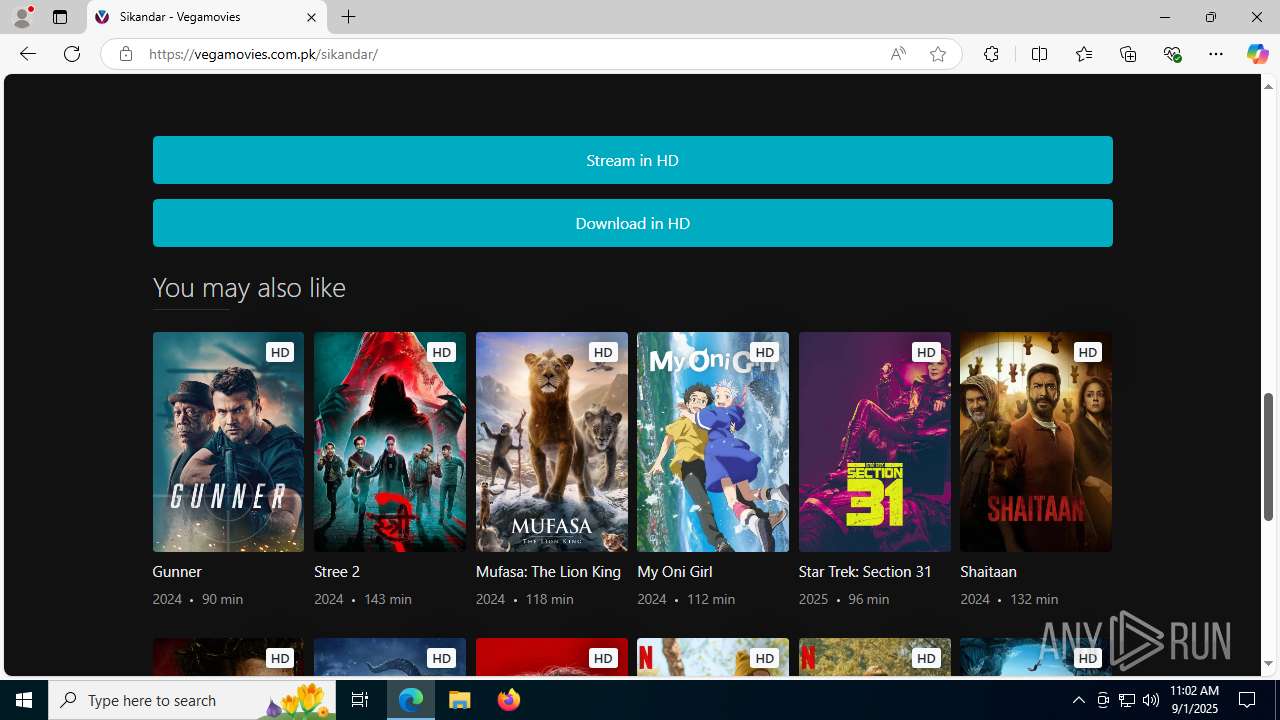Select the Sikandar - Vegamovies tab

(x=207, y=17)
